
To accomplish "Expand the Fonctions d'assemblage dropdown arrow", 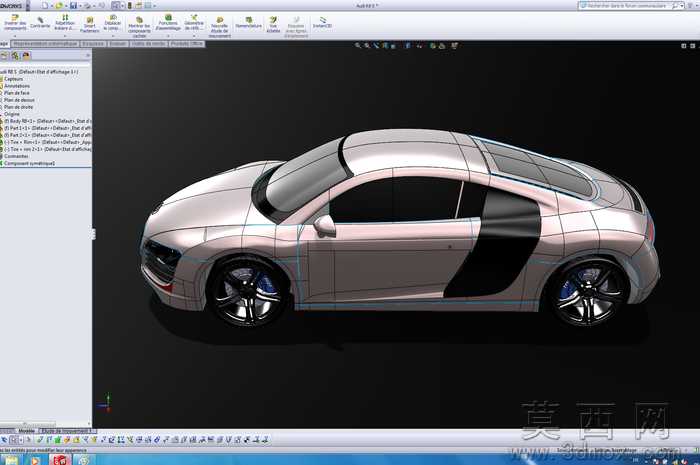I will [x=168, y=36].
